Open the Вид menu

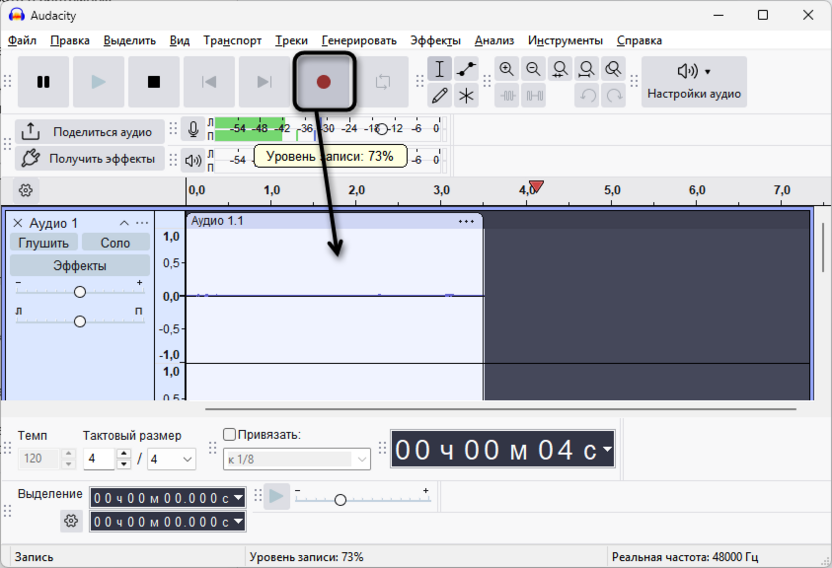(x=179, y=40)
